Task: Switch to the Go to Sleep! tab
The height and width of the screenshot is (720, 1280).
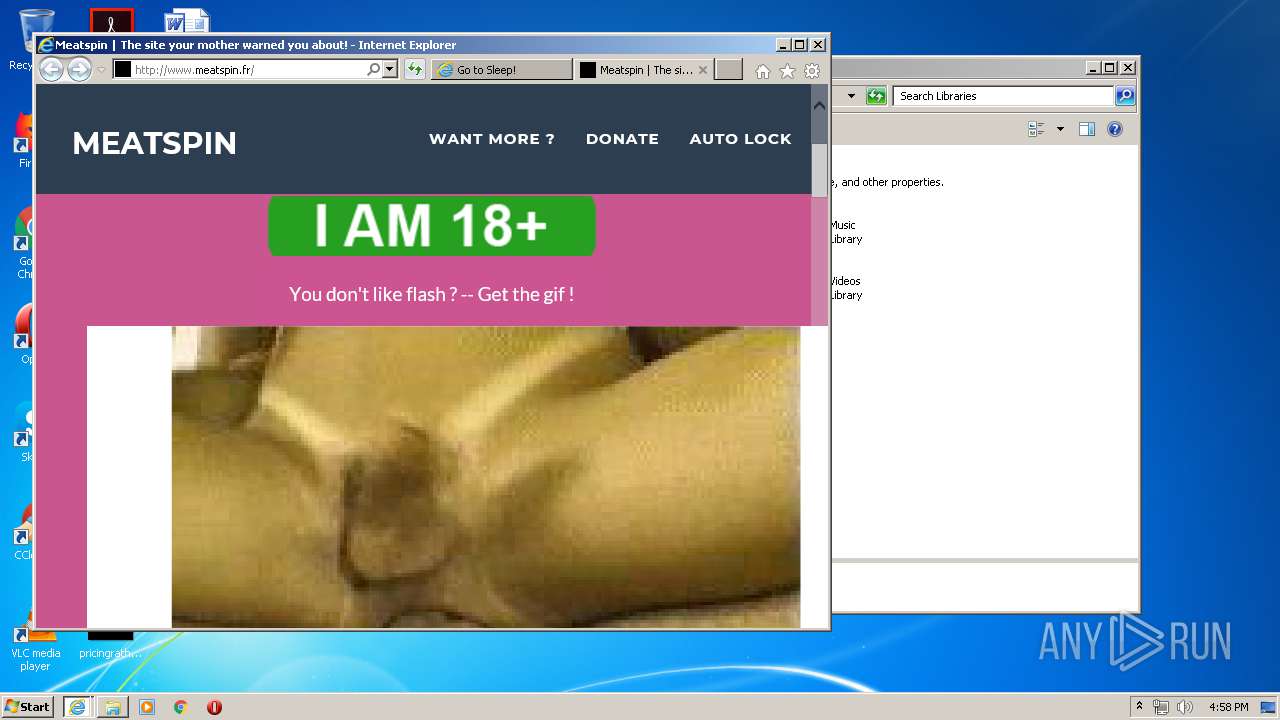Action: (502, 70)
